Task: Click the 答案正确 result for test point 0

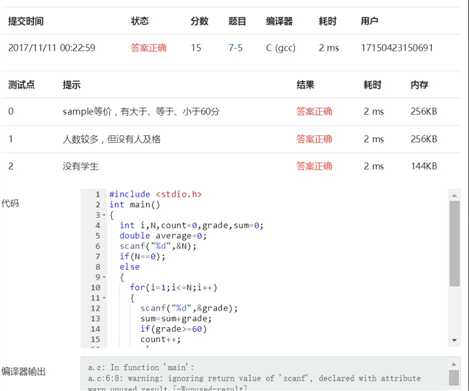Action: click(314, 111)
